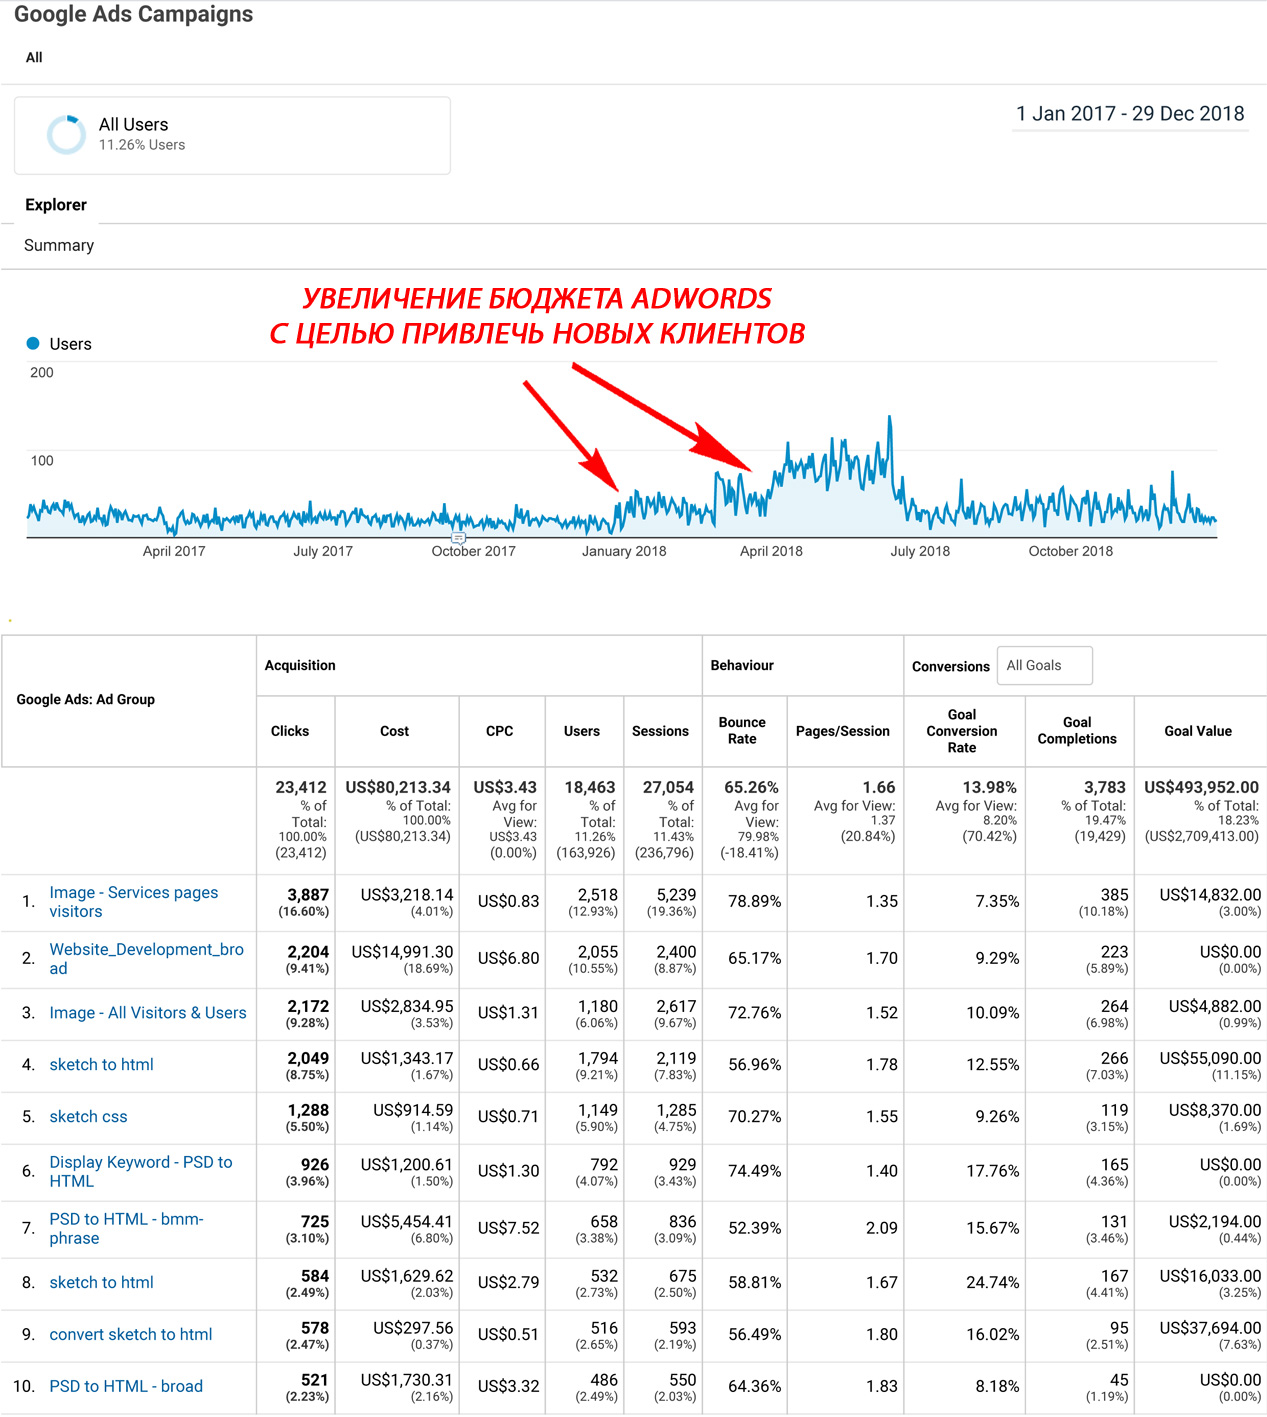Open sketch css ad group link
Image resolution: width=1267 pixels, height=1417 pixels.
pos(88,1116)
